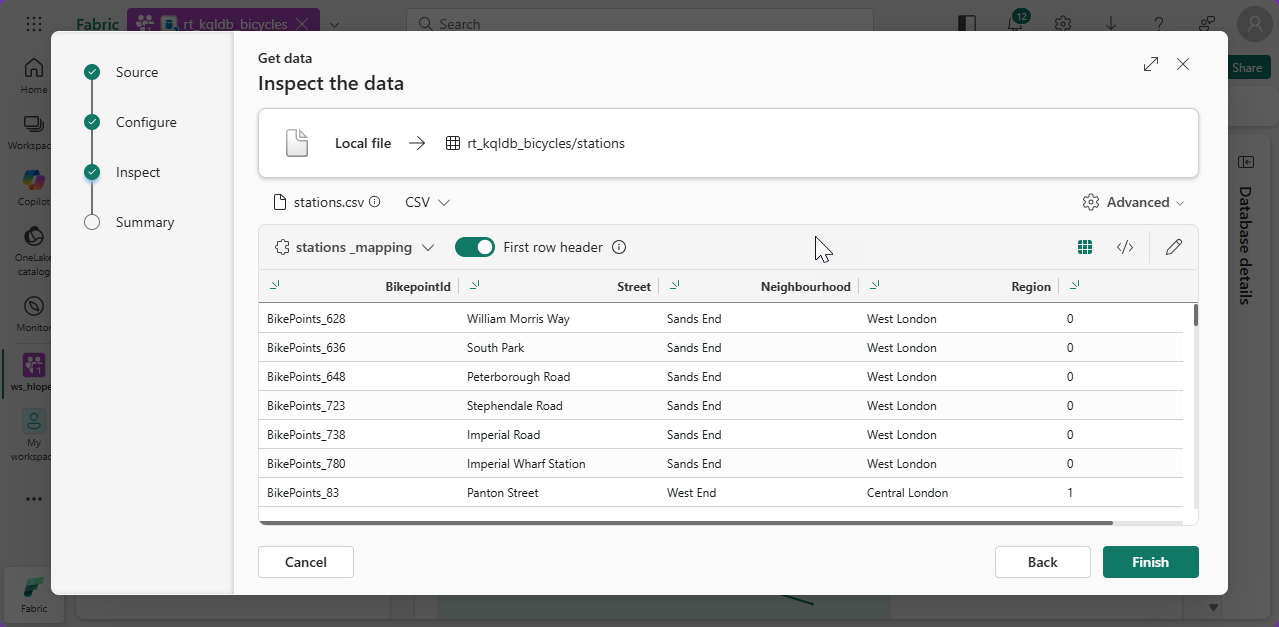This screenshot has height=627, width=1279.
Task: Open the CSV format dropdown
Action: [427, 202]
